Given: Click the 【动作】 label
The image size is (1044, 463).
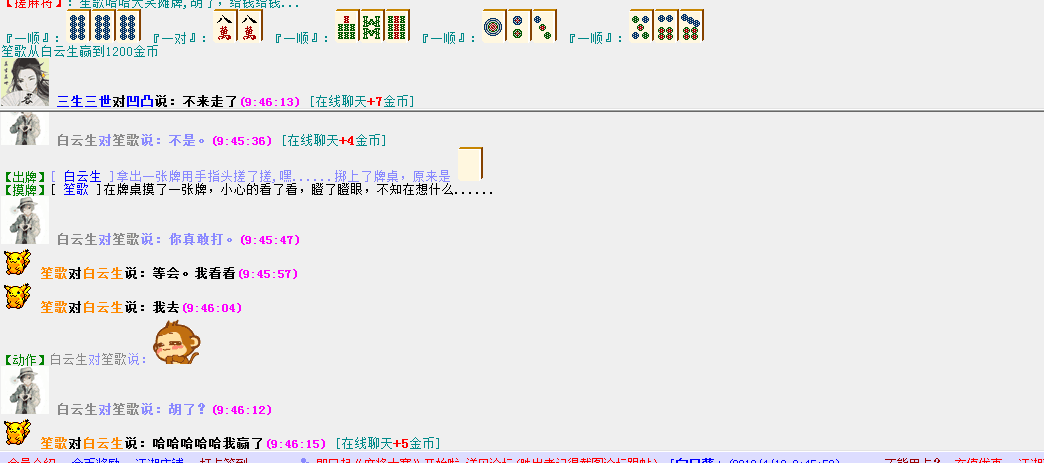Looking at the screenshot, I should tap(25, 359).
